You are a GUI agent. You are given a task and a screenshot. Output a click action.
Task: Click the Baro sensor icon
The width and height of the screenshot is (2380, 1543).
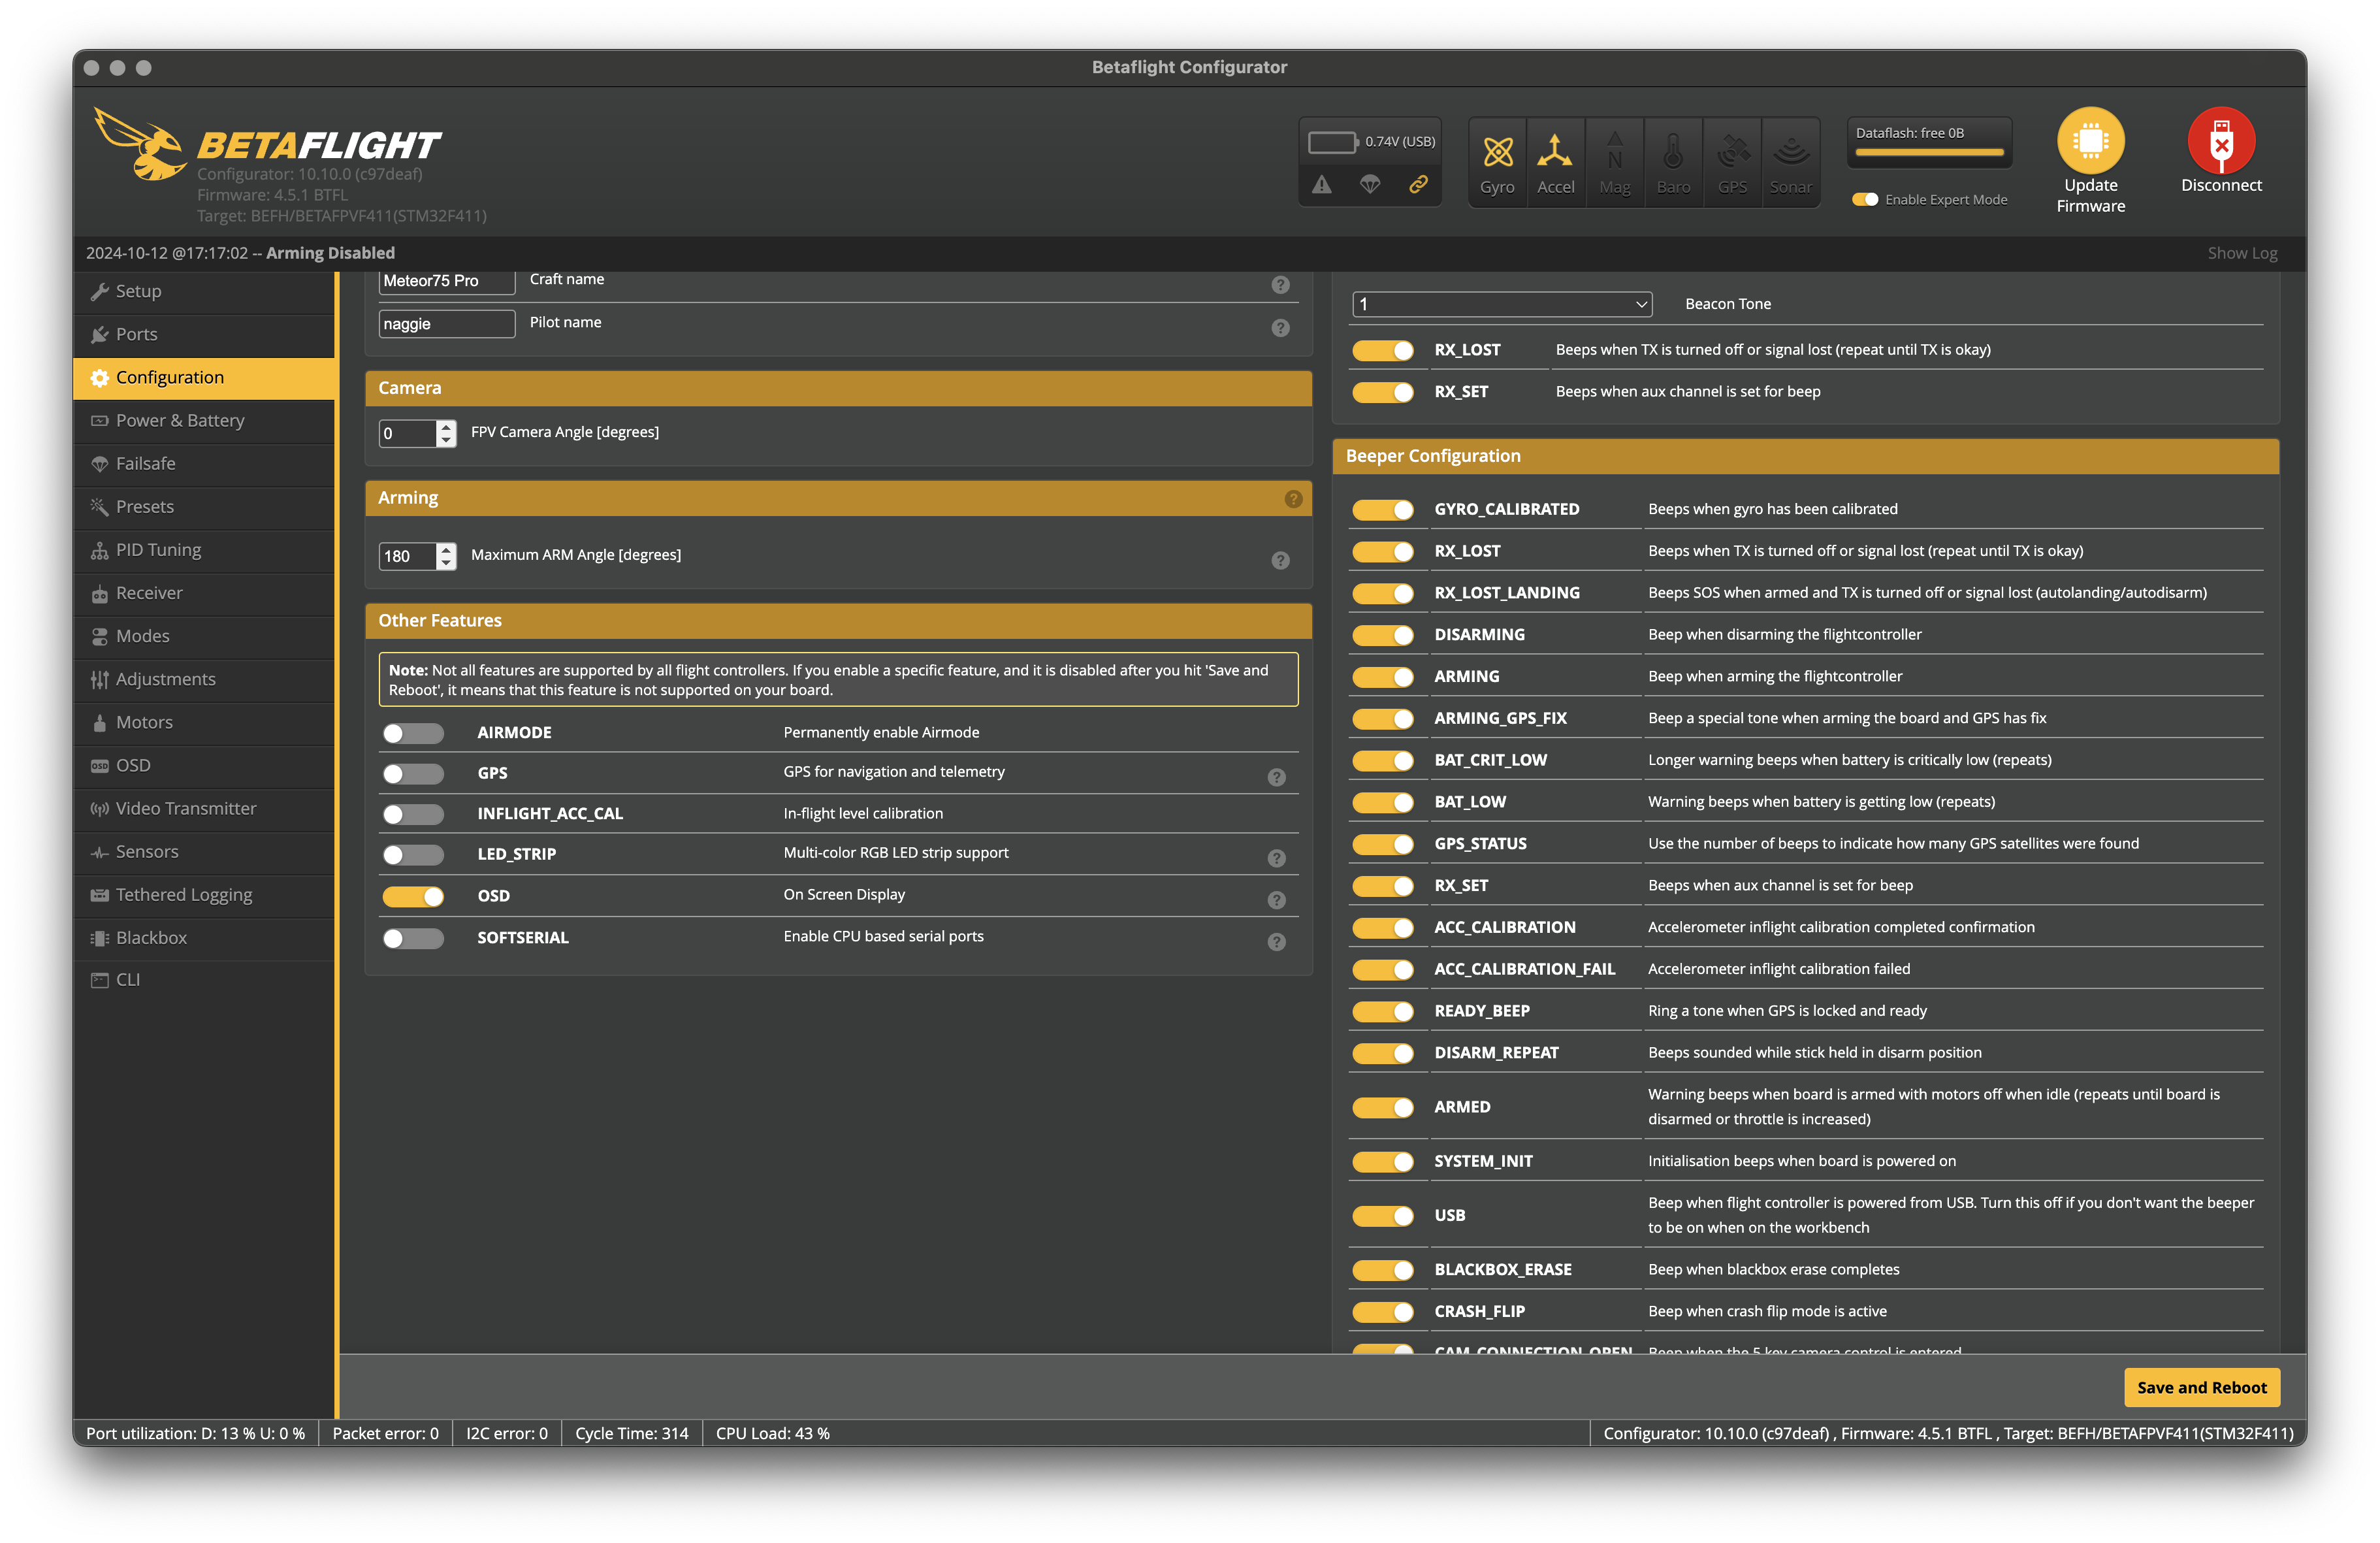click(x=1673, y=151)
